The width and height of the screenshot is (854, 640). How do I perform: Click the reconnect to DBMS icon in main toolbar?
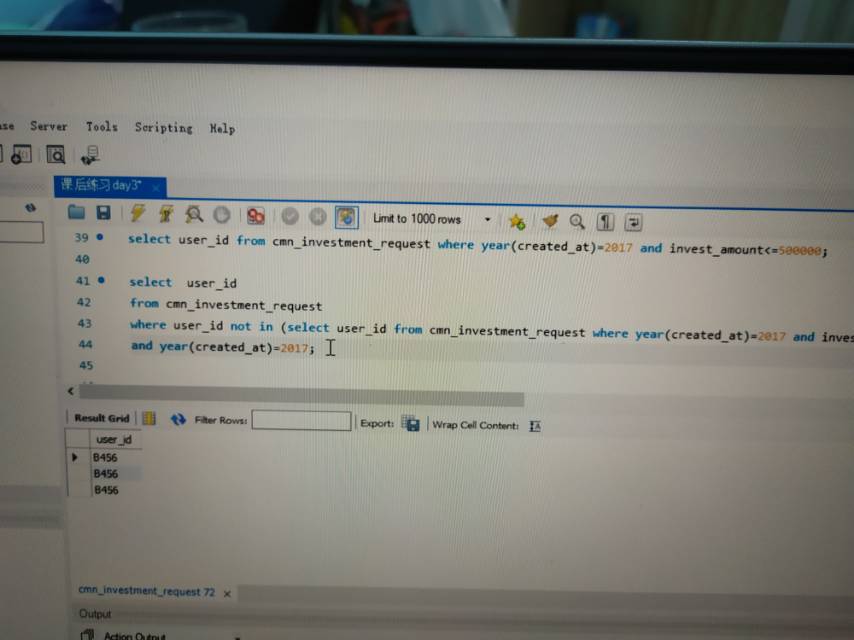[x=90, y=155]
